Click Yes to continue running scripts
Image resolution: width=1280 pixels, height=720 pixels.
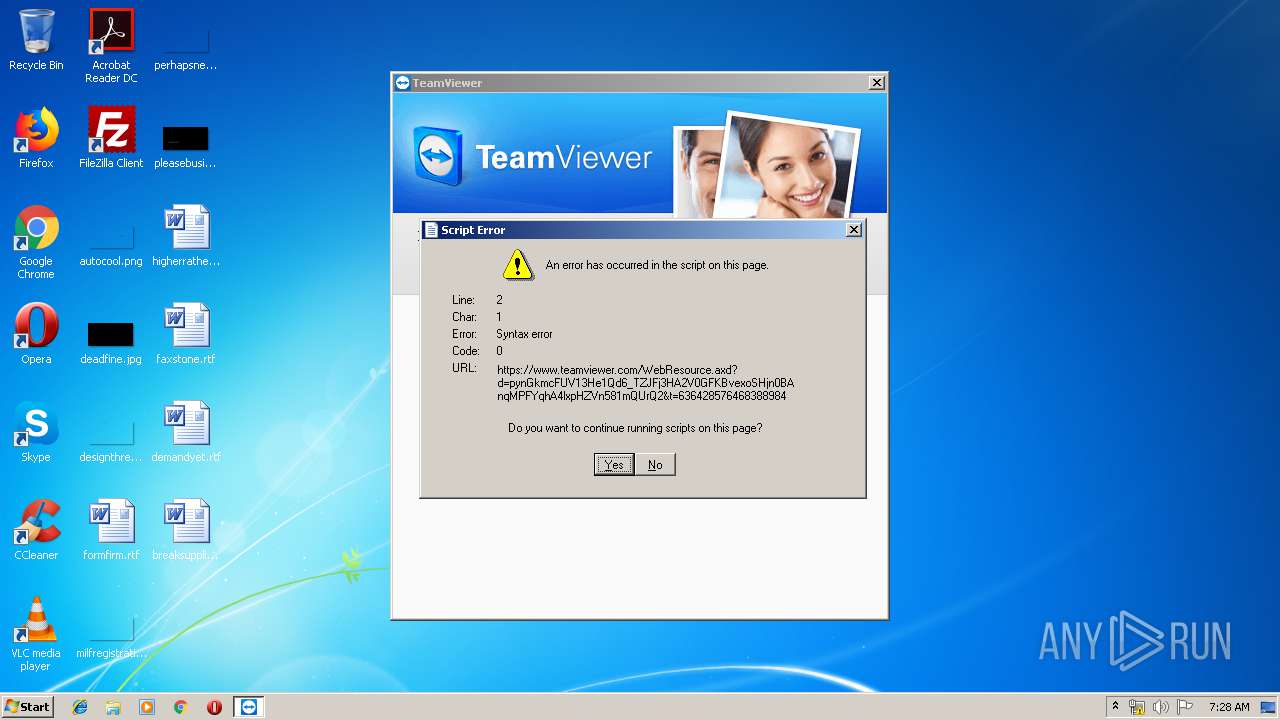point(614,464)
